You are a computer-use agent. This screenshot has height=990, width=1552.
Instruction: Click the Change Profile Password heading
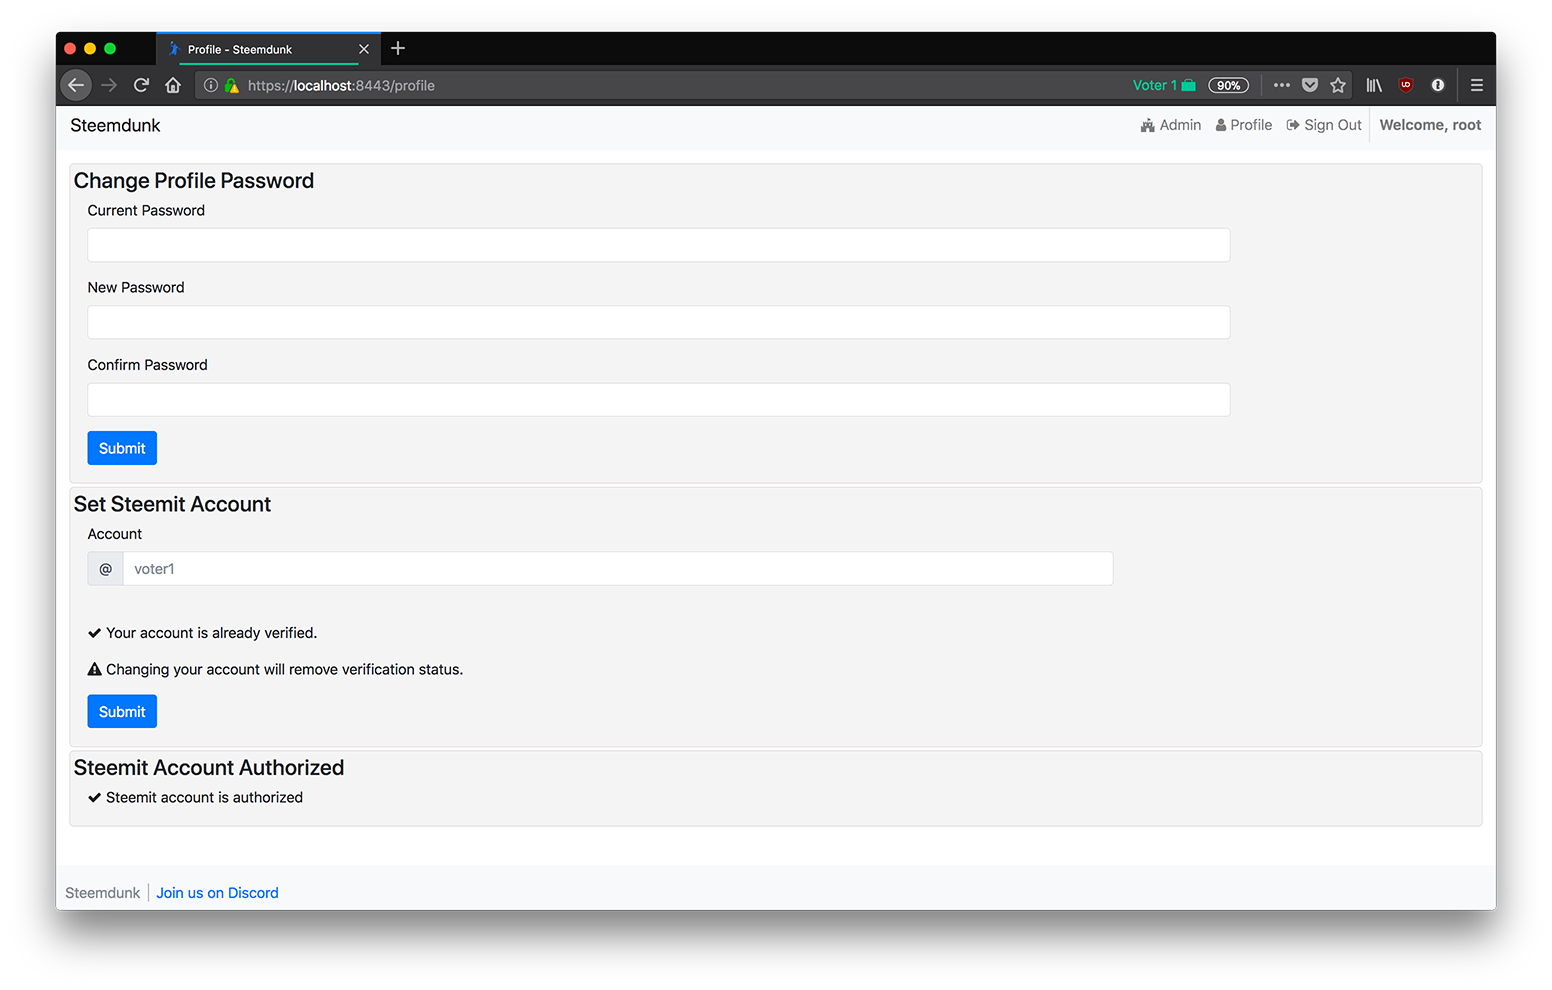(194, 181)
